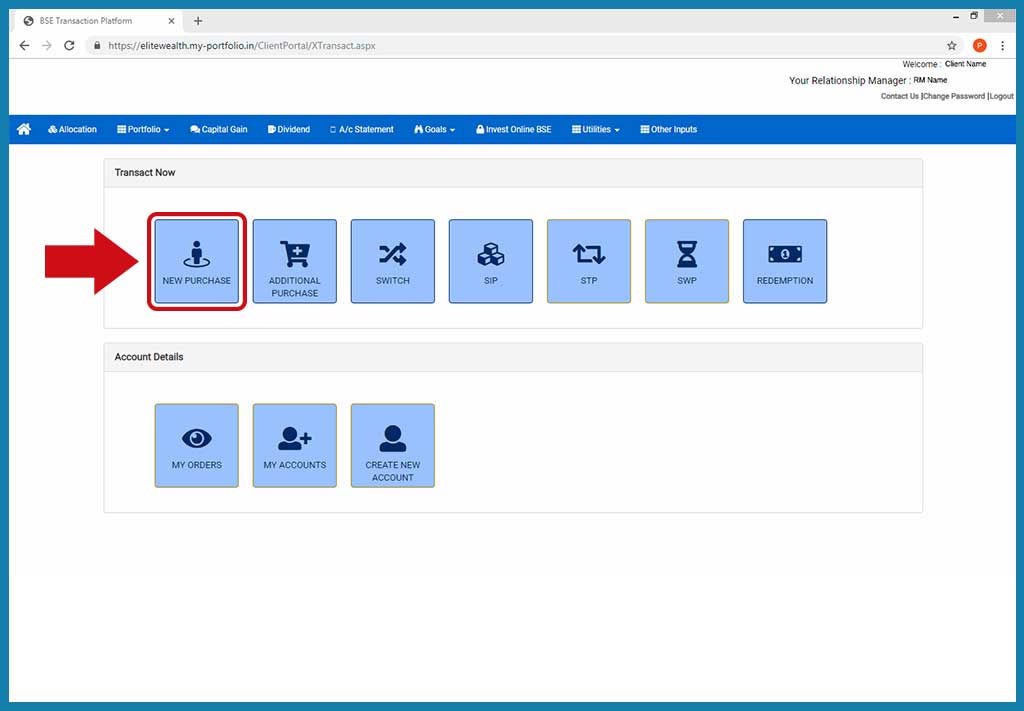Image resolution: width=1024 pixels, height=711 pixels.
Task: Open the Capital Gain page
Action: pyautogui.click(x=219, y=129)
